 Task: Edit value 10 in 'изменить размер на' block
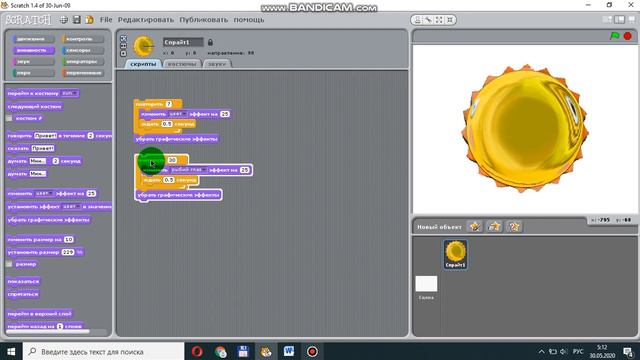(x=69, y=240)
